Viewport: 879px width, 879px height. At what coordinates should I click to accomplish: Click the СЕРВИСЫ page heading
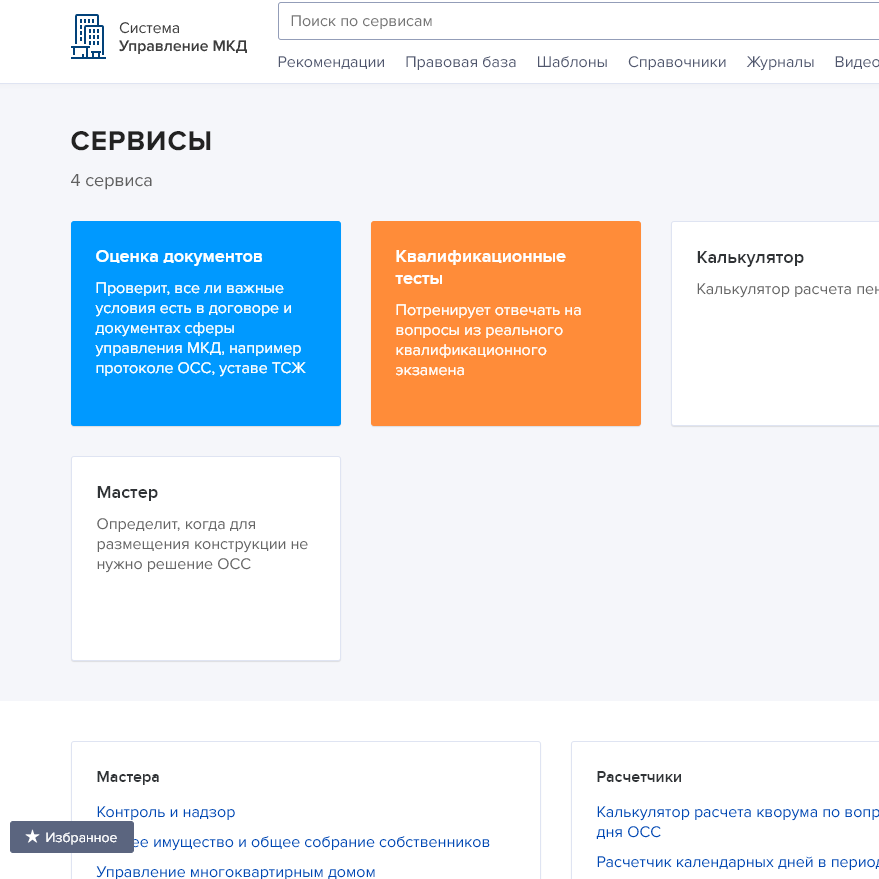141,141
